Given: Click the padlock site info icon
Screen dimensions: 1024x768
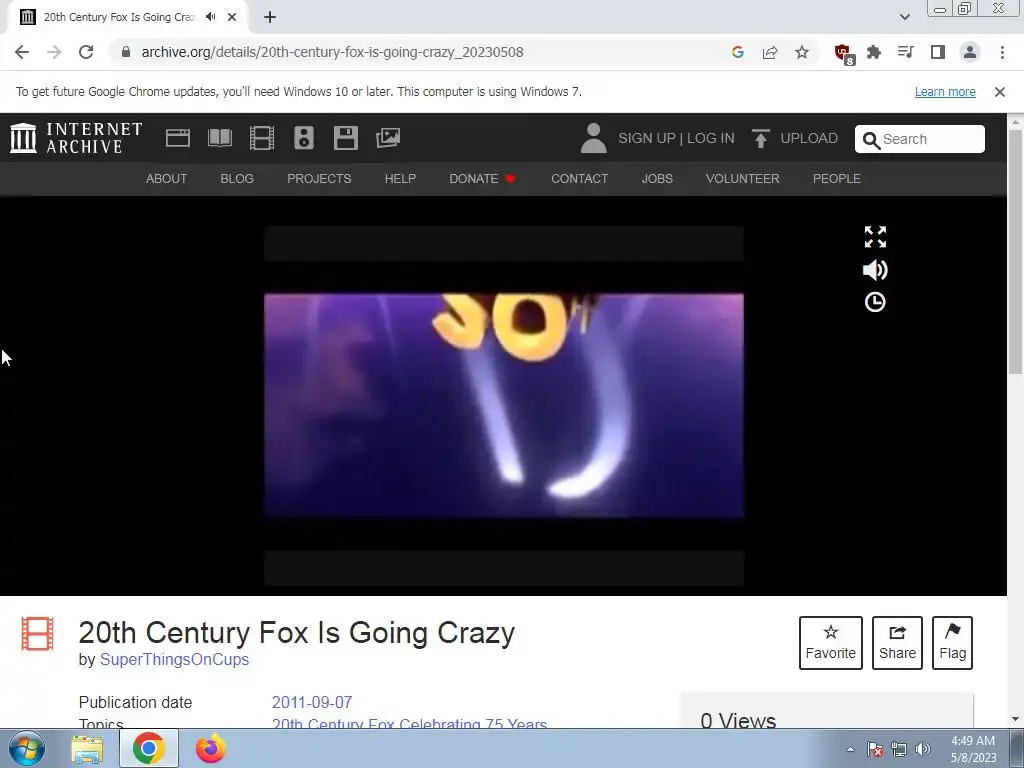Looking at the screenshot, I should pyautogui.click(x=126, y=52).
